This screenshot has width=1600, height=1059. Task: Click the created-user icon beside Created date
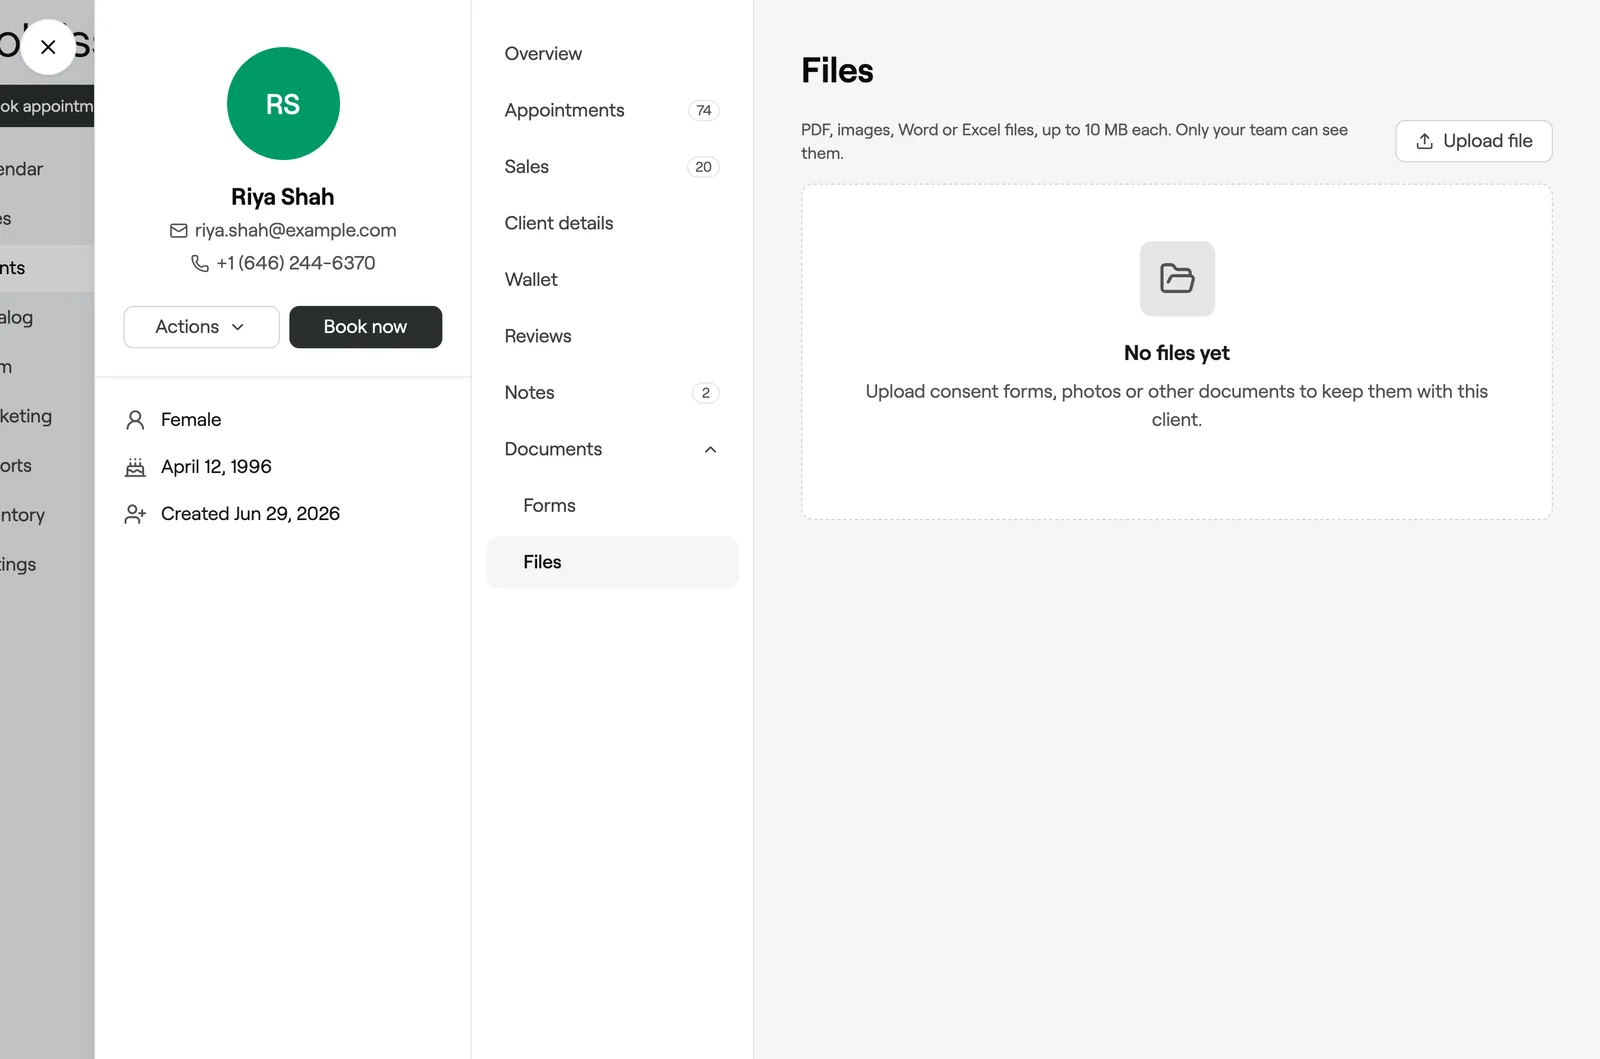coord(135,514)
